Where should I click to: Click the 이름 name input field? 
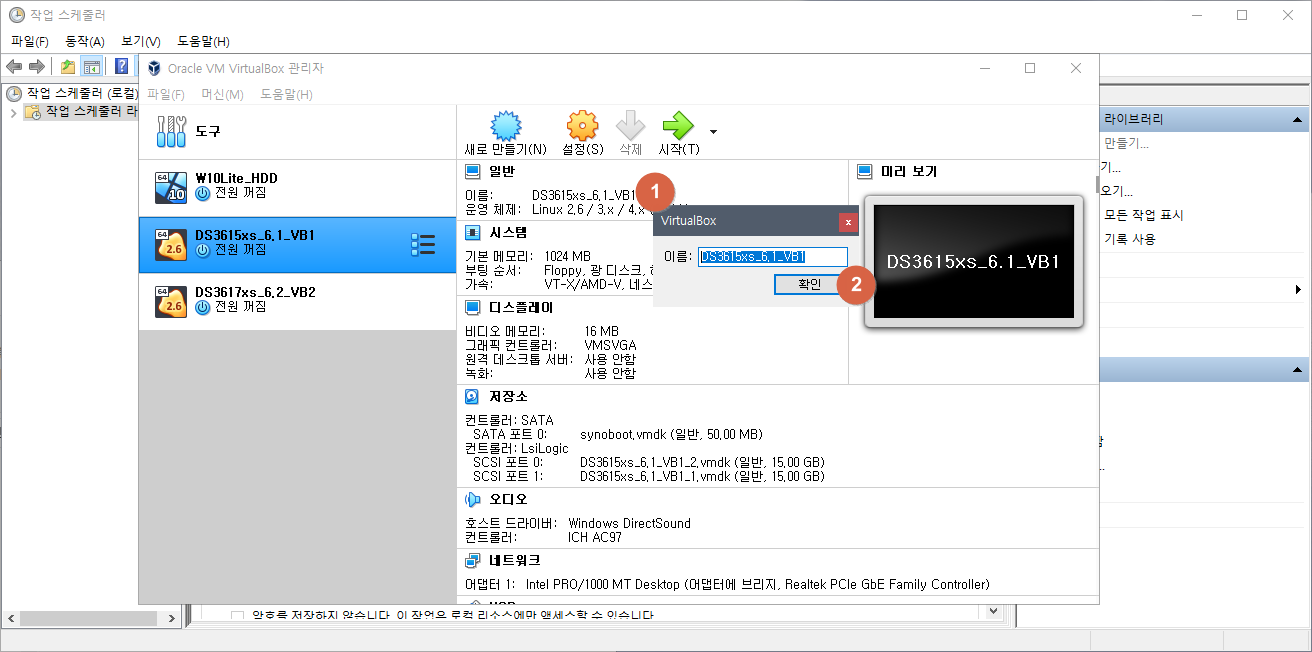point(773,256)
